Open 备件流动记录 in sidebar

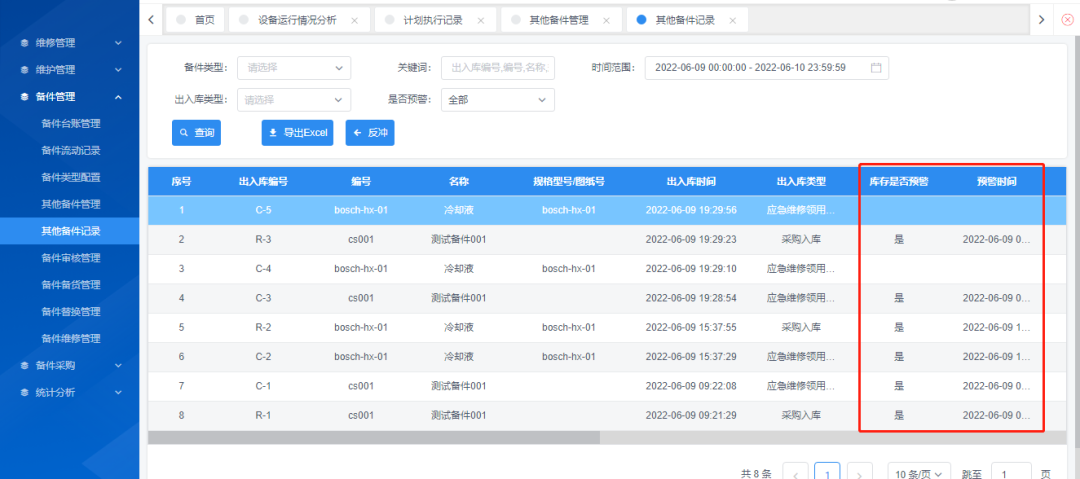(x=71, y=150)
